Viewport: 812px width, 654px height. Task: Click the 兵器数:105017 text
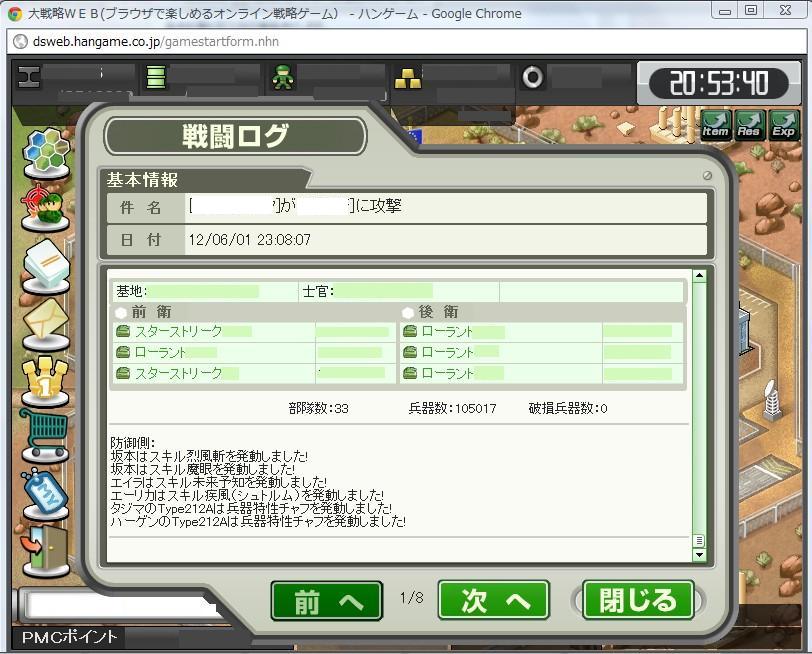(x=452, y=409)
